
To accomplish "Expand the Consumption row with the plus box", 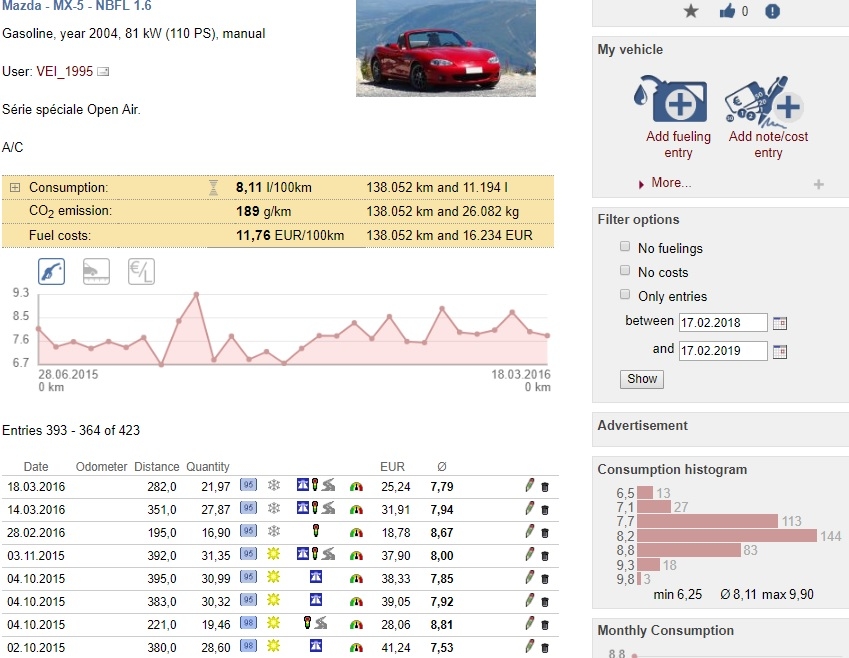I will [15, 187].
